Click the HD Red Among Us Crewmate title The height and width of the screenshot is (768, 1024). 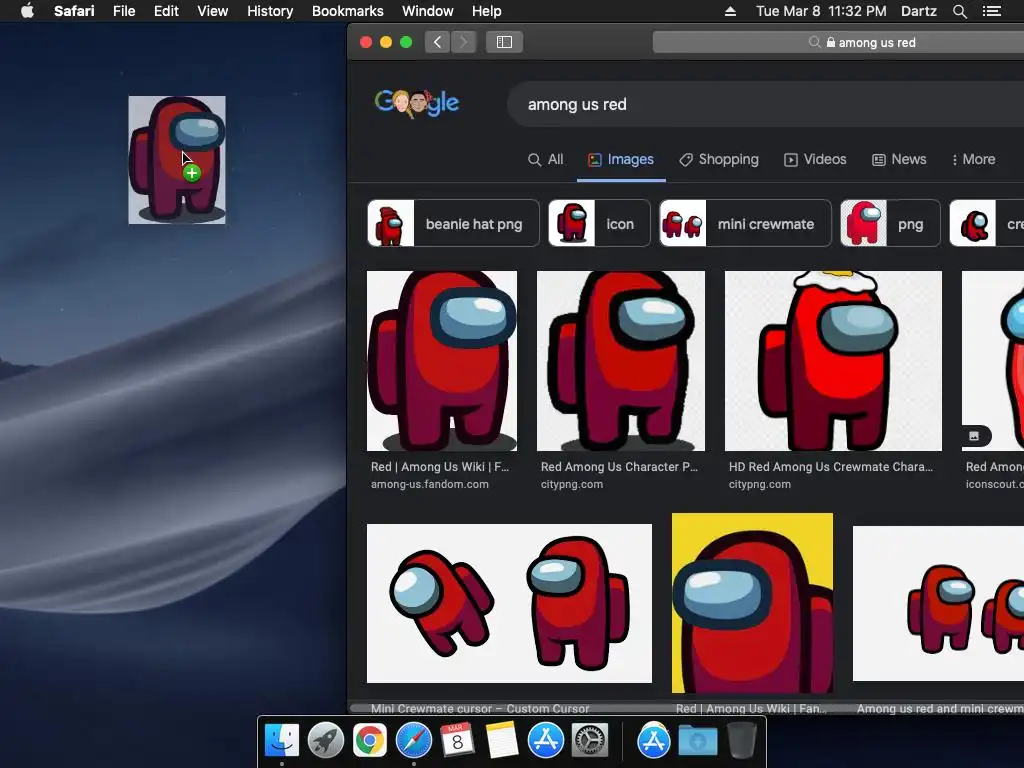click(831, 467)
